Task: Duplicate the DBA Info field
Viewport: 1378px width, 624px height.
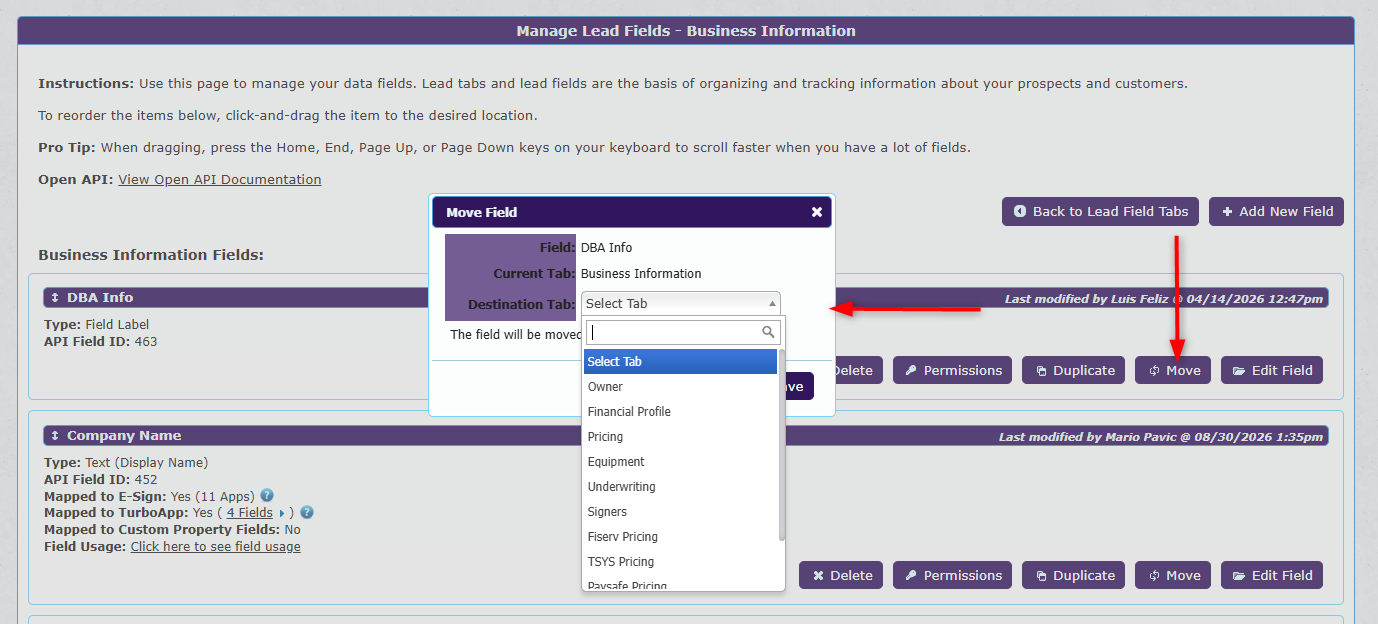Action: pos(1073,370)
